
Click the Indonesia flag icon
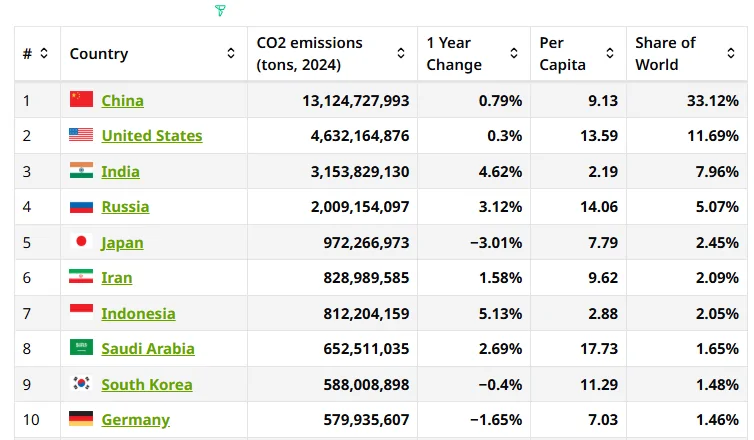(x=81, y=312)
